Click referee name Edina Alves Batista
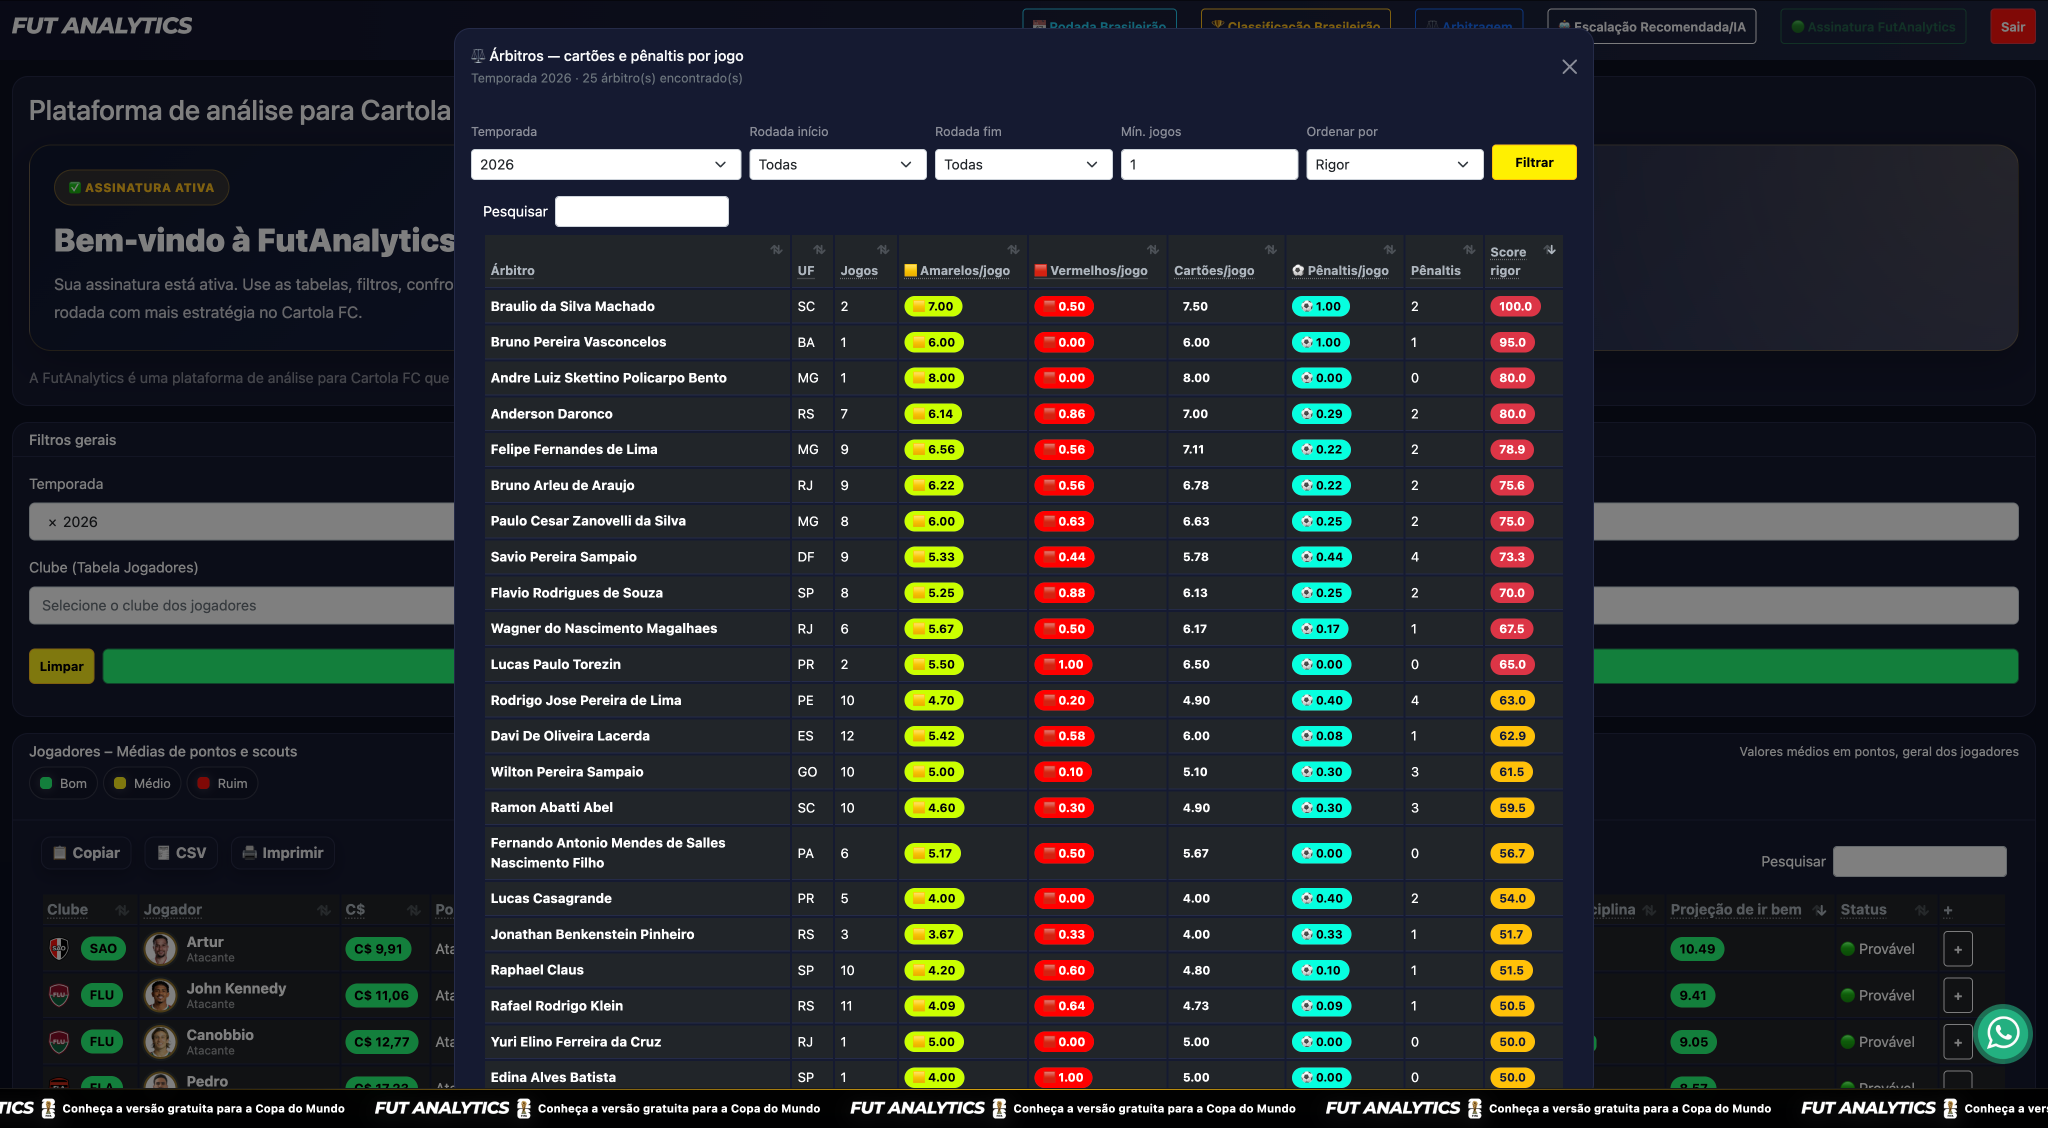Image resolution: width=2048 pixels, height=1128 pixels. click(553, 1077)
